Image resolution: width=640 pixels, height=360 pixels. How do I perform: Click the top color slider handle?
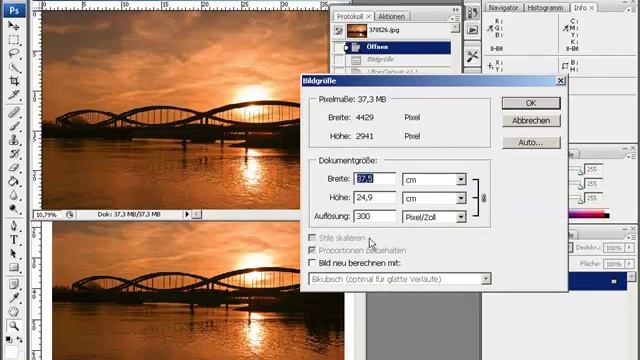coord(580,172)
